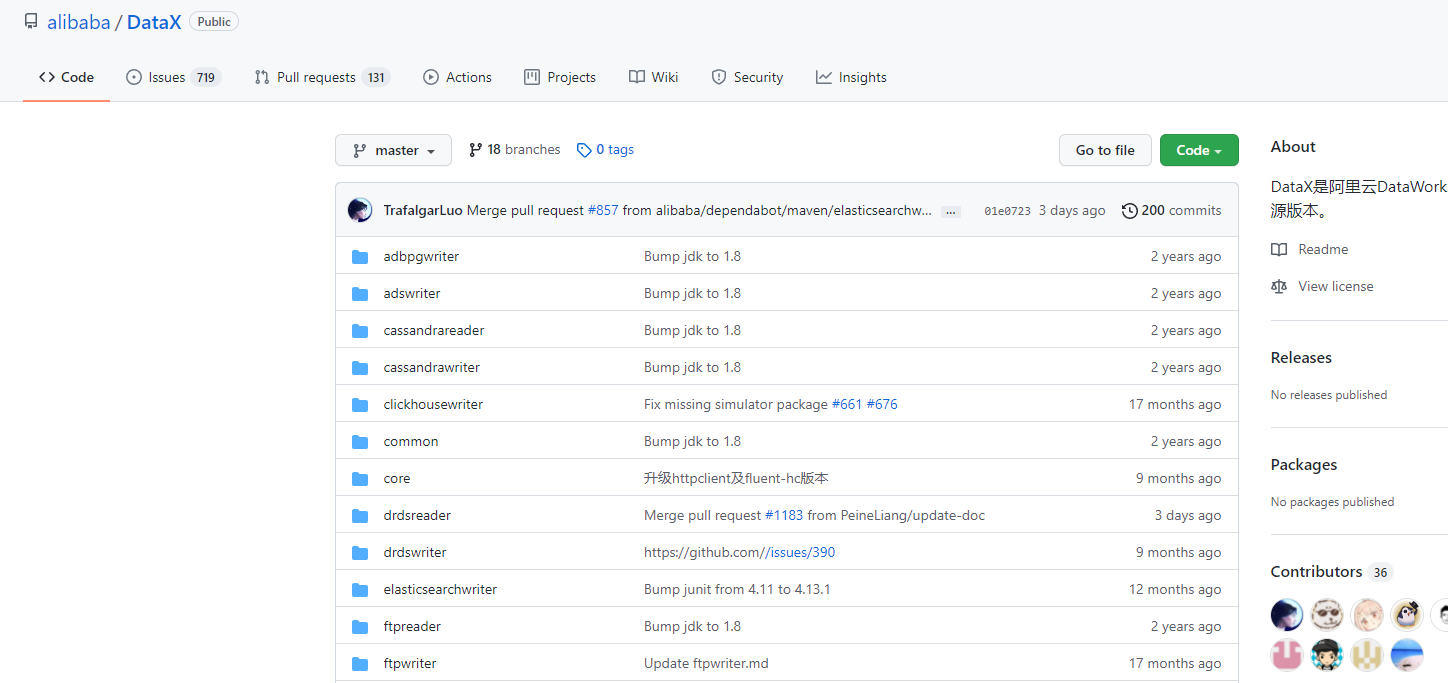
Task: Open the 200 commits history link
Action: 1172,211
